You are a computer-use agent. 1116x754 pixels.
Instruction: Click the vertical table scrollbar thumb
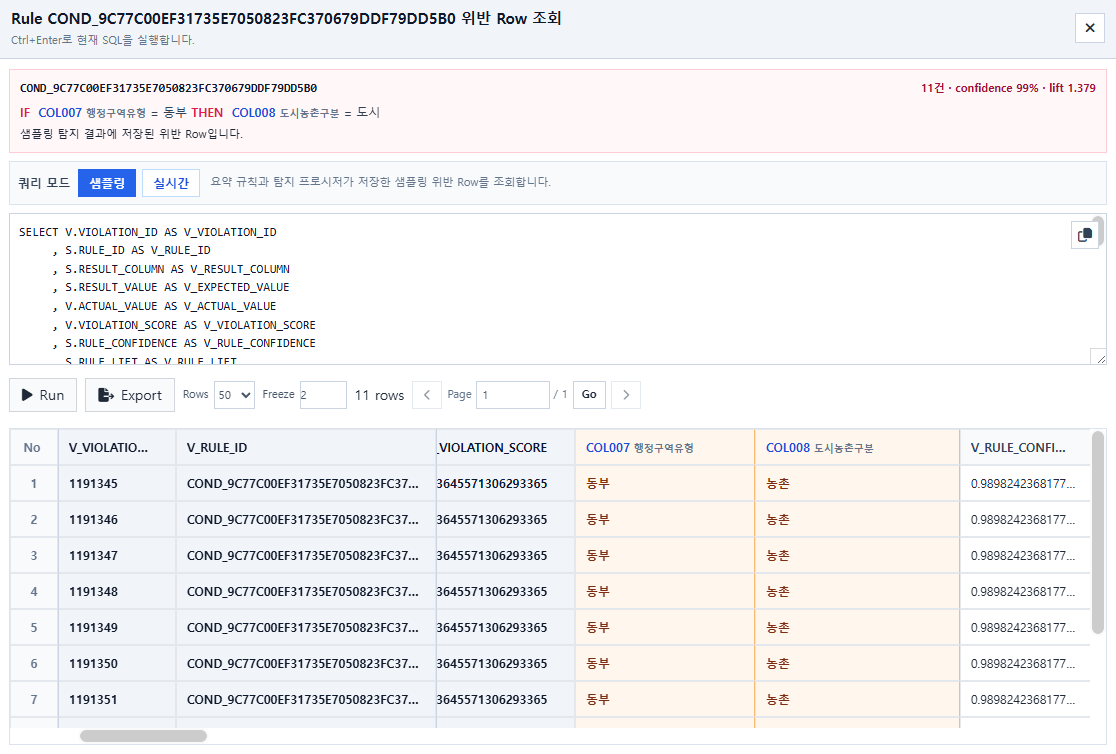pos(1097,532)
